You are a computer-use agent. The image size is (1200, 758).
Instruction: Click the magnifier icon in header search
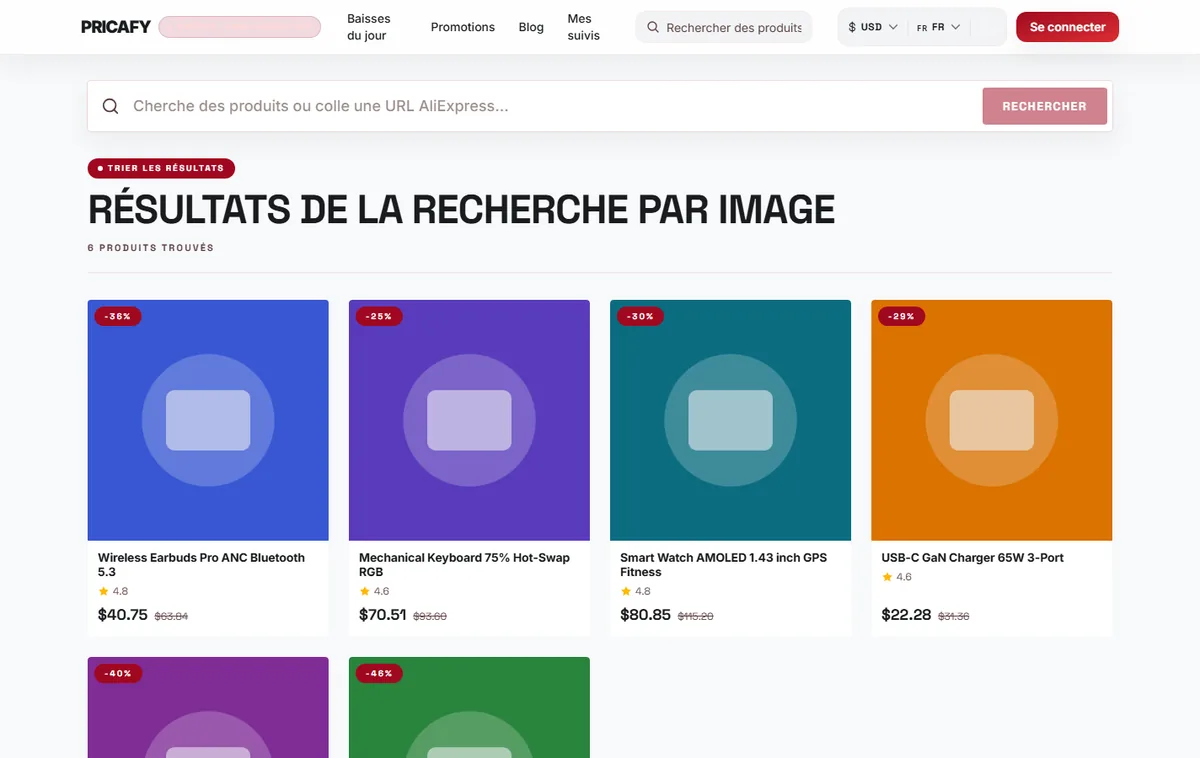click(x=653, y=27)
